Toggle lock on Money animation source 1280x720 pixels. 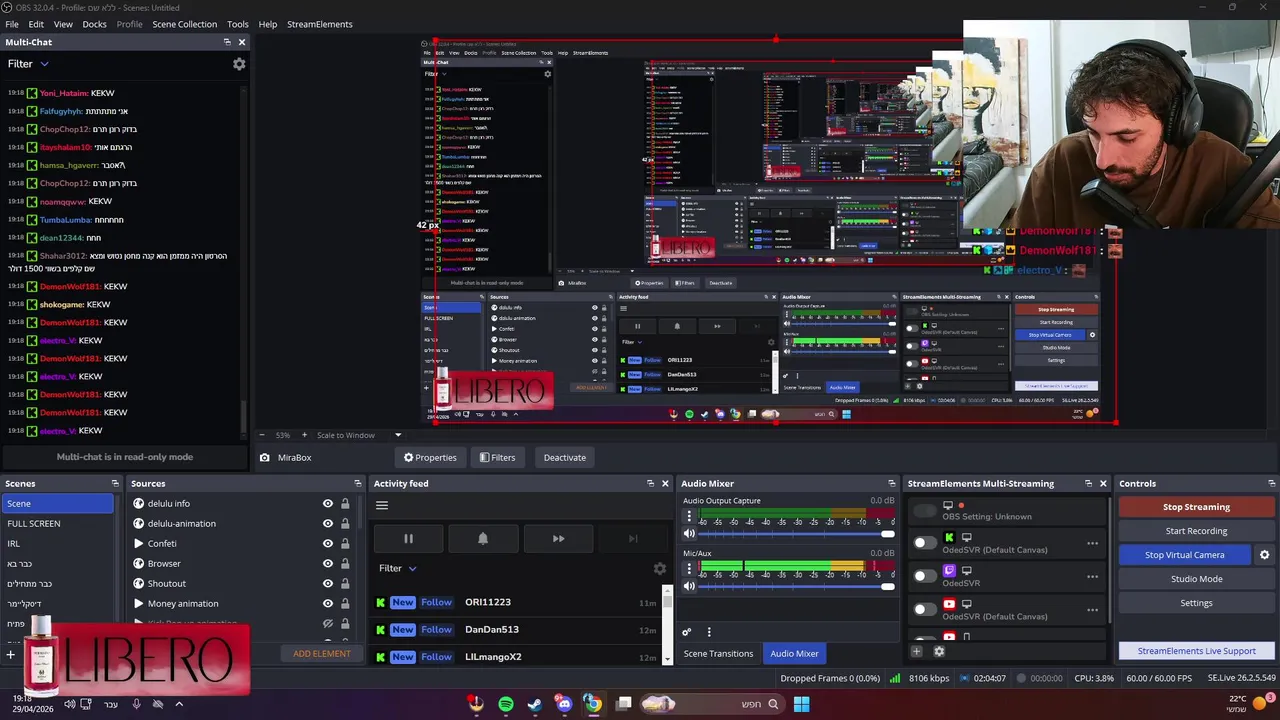345,603
